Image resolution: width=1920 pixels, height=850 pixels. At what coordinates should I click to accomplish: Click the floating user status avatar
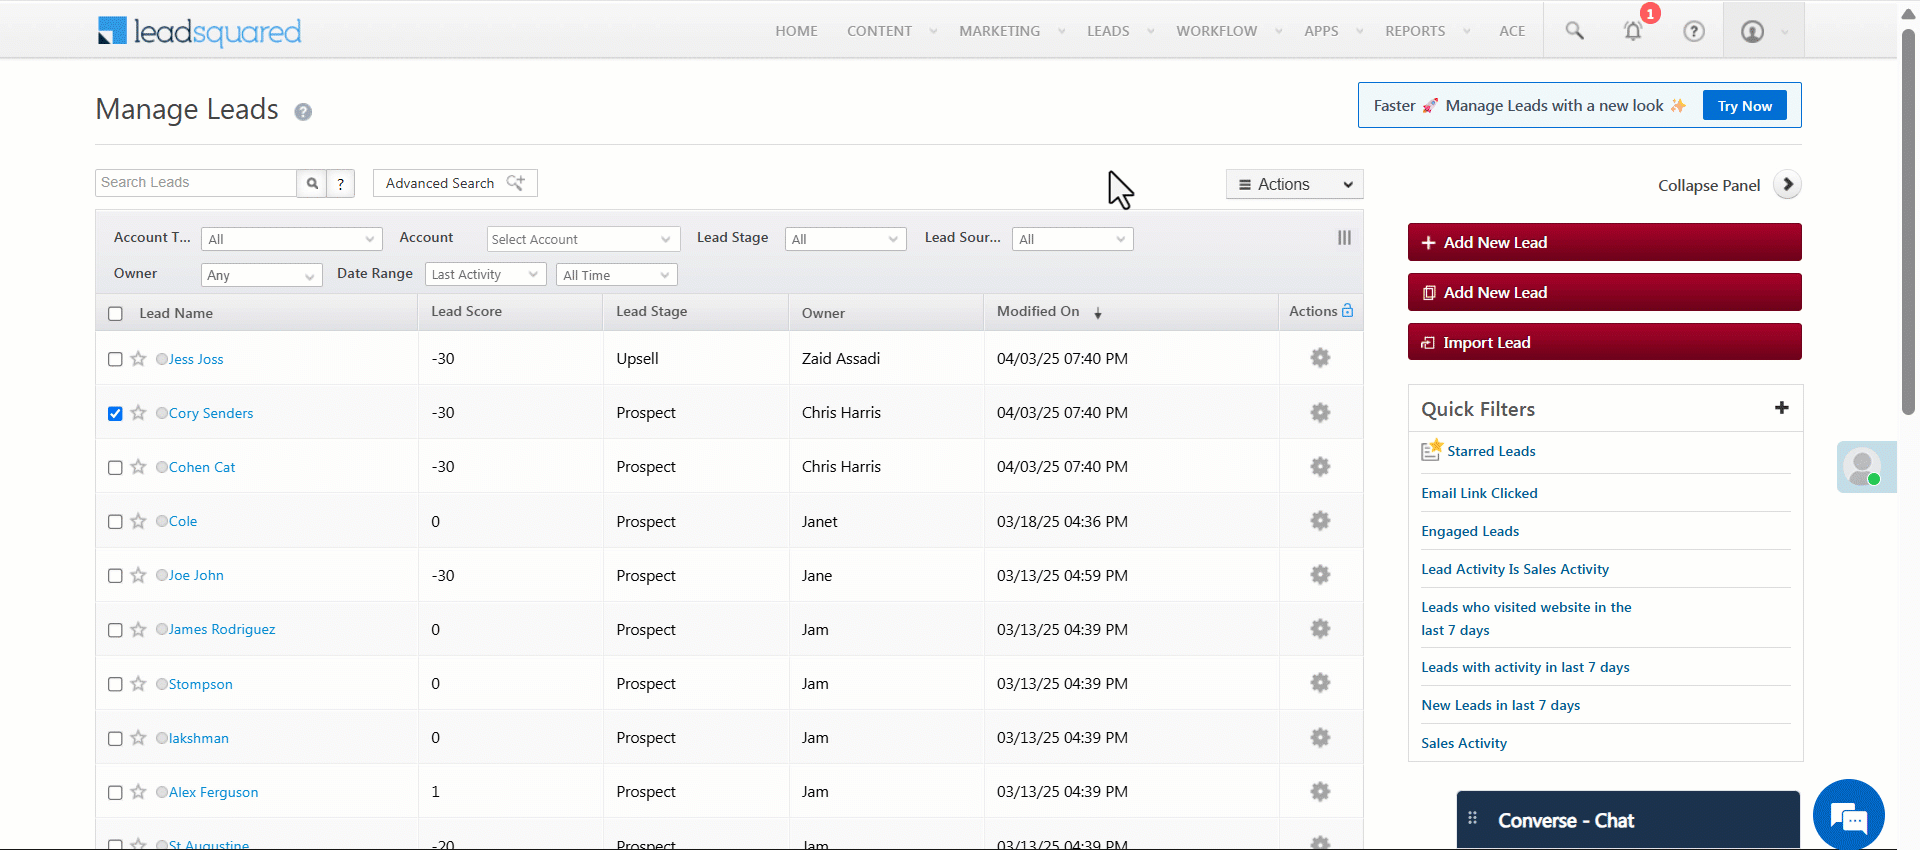pos(1865,467)
